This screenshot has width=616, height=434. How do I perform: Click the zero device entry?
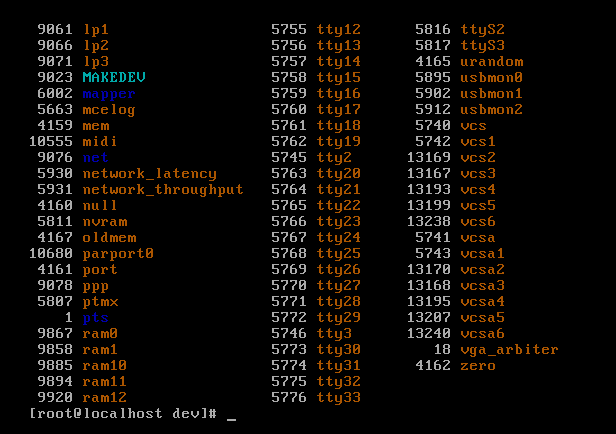[478, 366]
